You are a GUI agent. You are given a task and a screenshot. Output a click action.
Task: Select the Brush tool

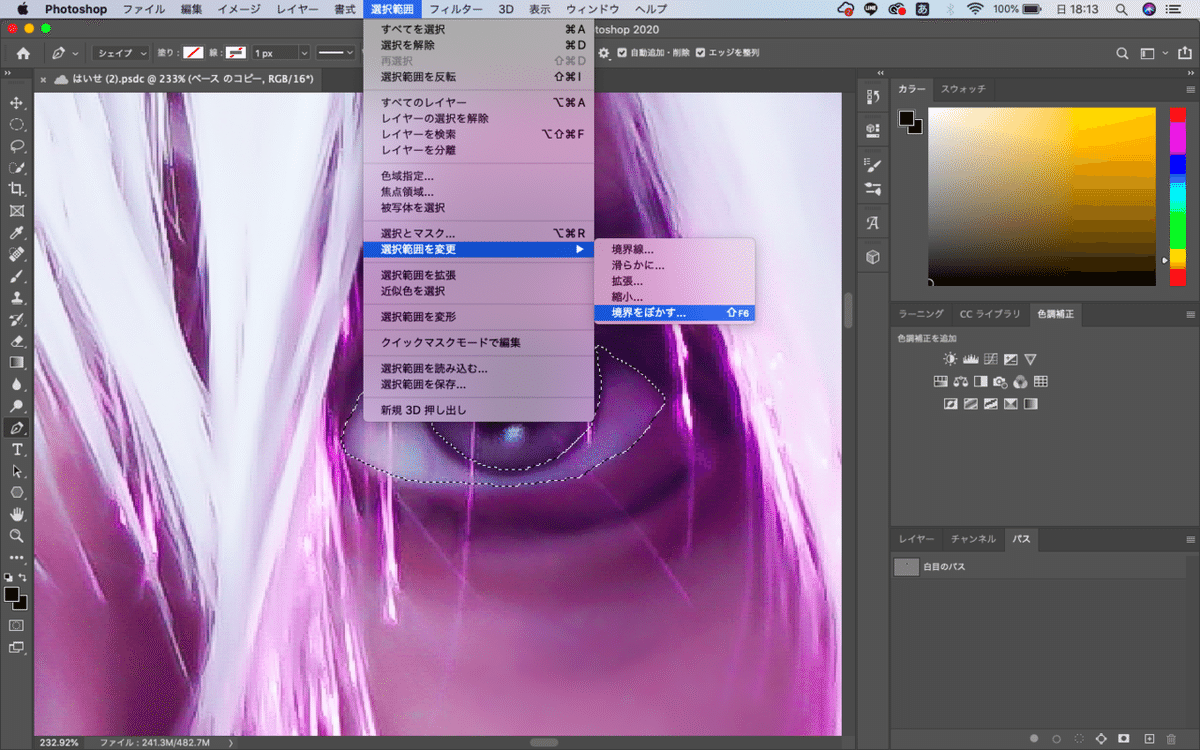(x=16, y=276)
